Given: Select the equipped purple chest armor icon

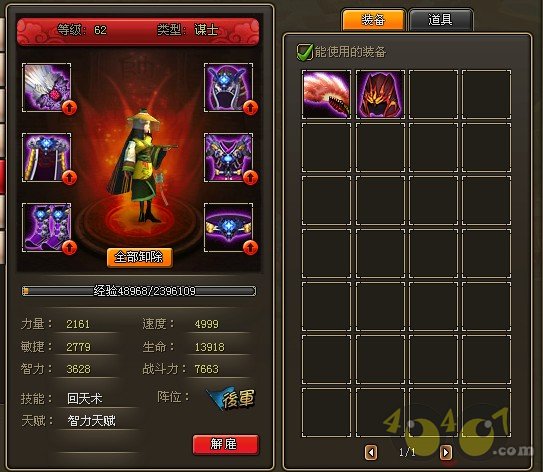Looking at the screenshot, I should click(x=228, y=158).
